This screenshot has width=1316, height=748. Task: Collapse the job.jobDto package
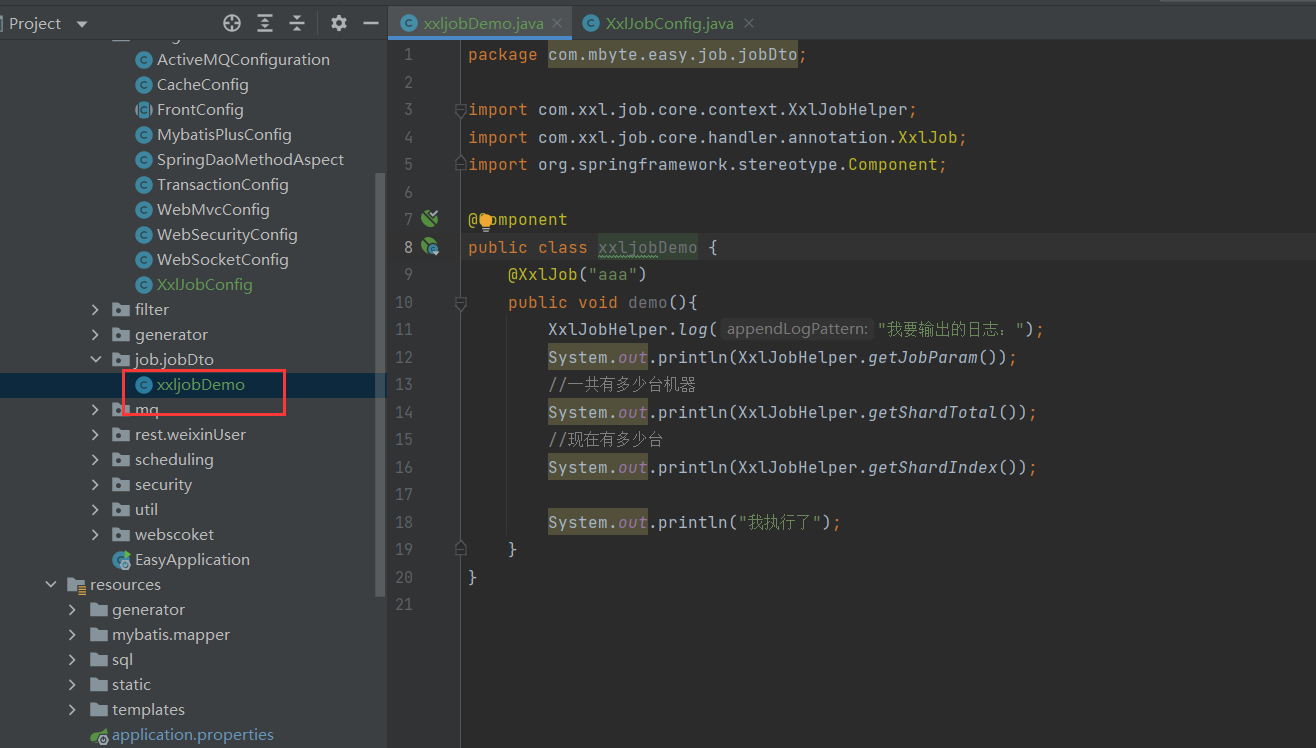click(x=95, y=360)
